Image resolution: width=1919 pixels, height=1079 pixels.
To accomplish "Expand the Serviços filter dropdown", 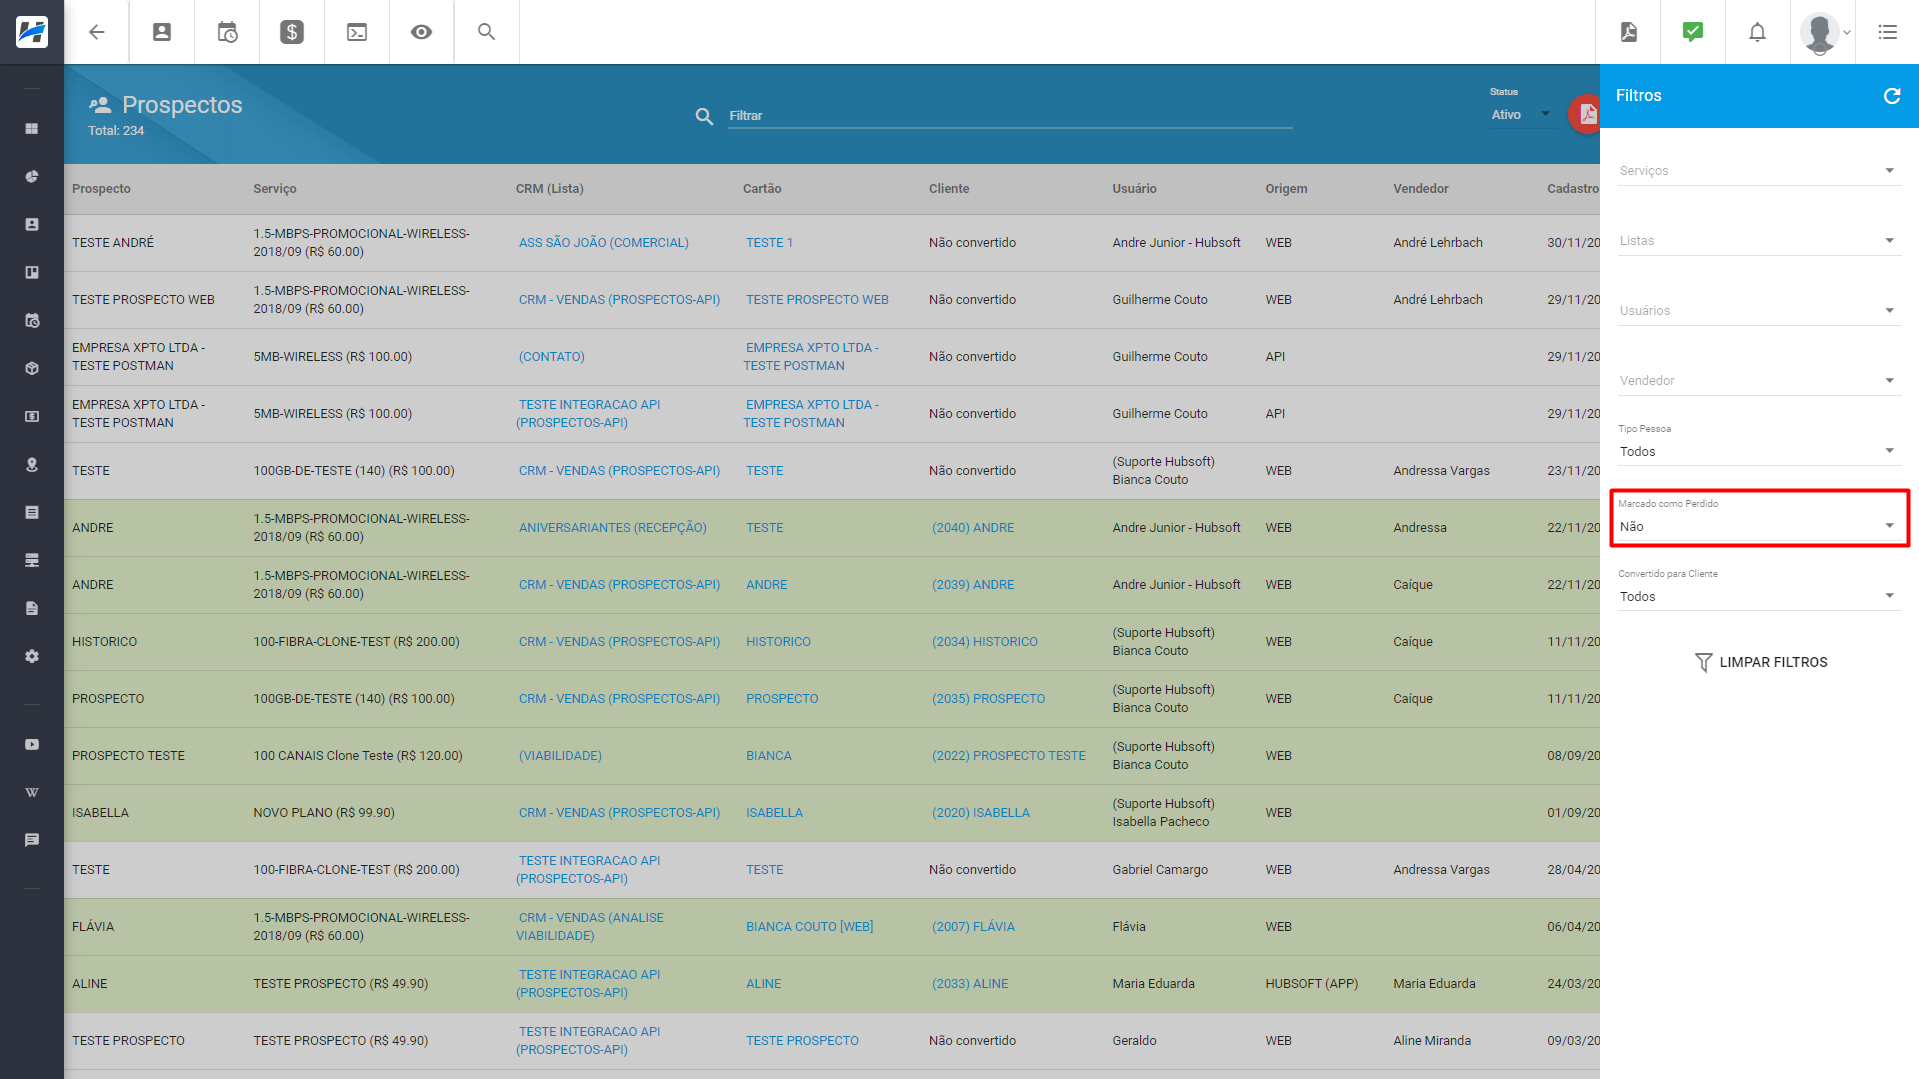I will point(1759,171).
